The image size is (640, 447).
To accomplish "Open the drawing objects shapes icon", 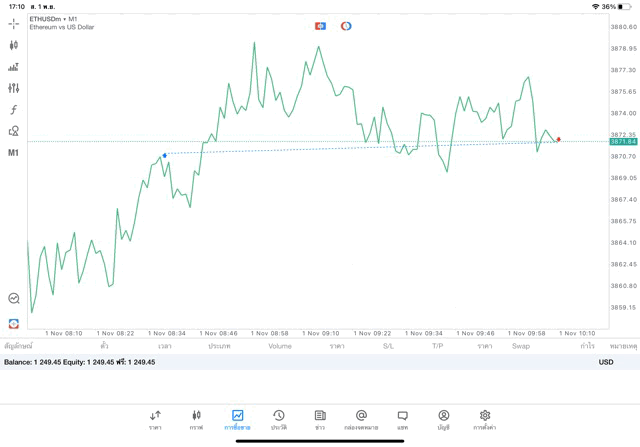I will 14,131.
